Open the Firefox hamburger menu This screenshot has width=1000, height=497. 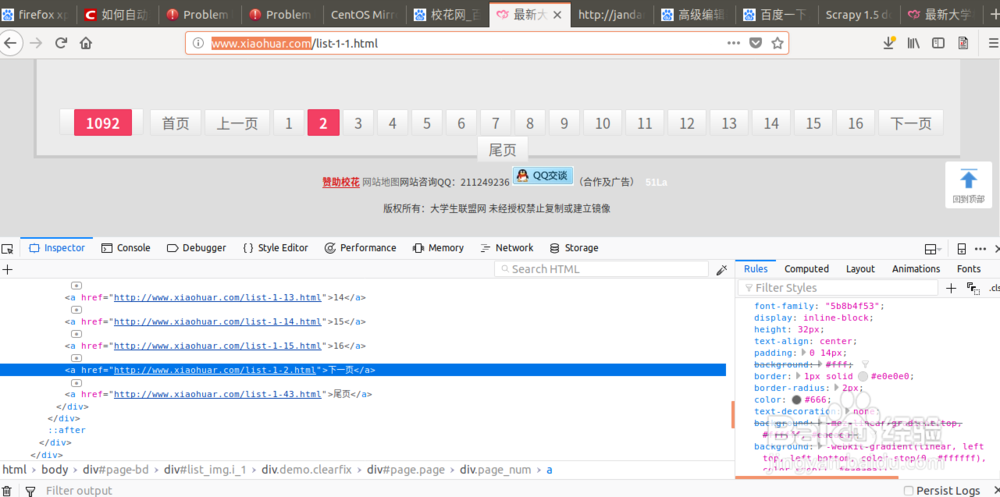[994, 43]
